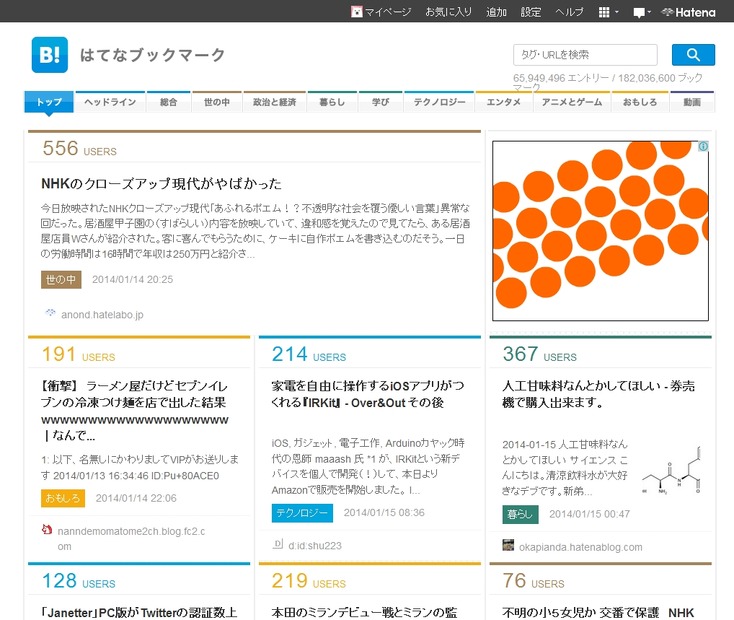Switch to the ヘッドライン tab

click(110, 102)
